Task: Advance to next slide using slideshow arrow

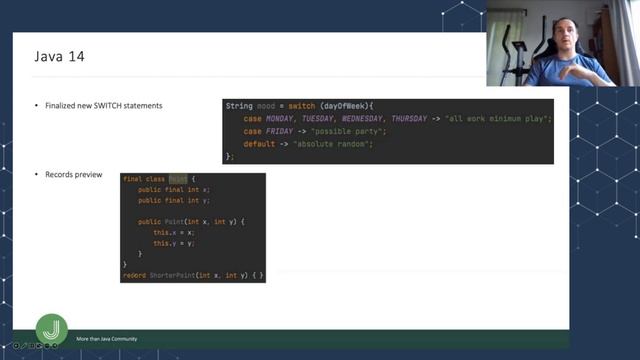Action: [55, 346]
